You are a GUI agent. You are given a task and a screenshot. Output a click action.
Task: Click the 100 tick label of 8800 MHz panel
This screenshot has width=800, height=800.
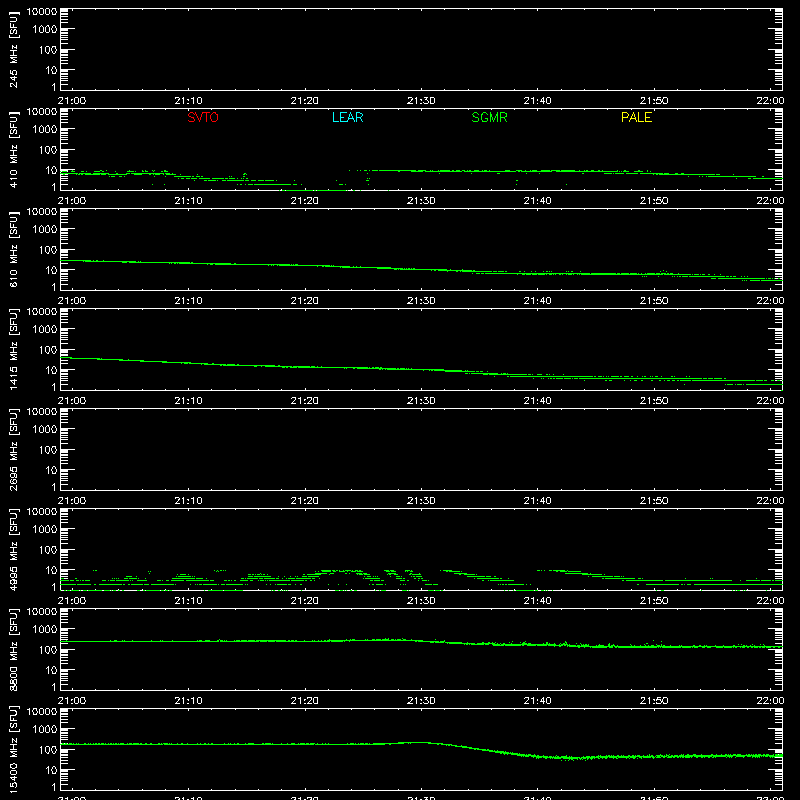point(48,650)
